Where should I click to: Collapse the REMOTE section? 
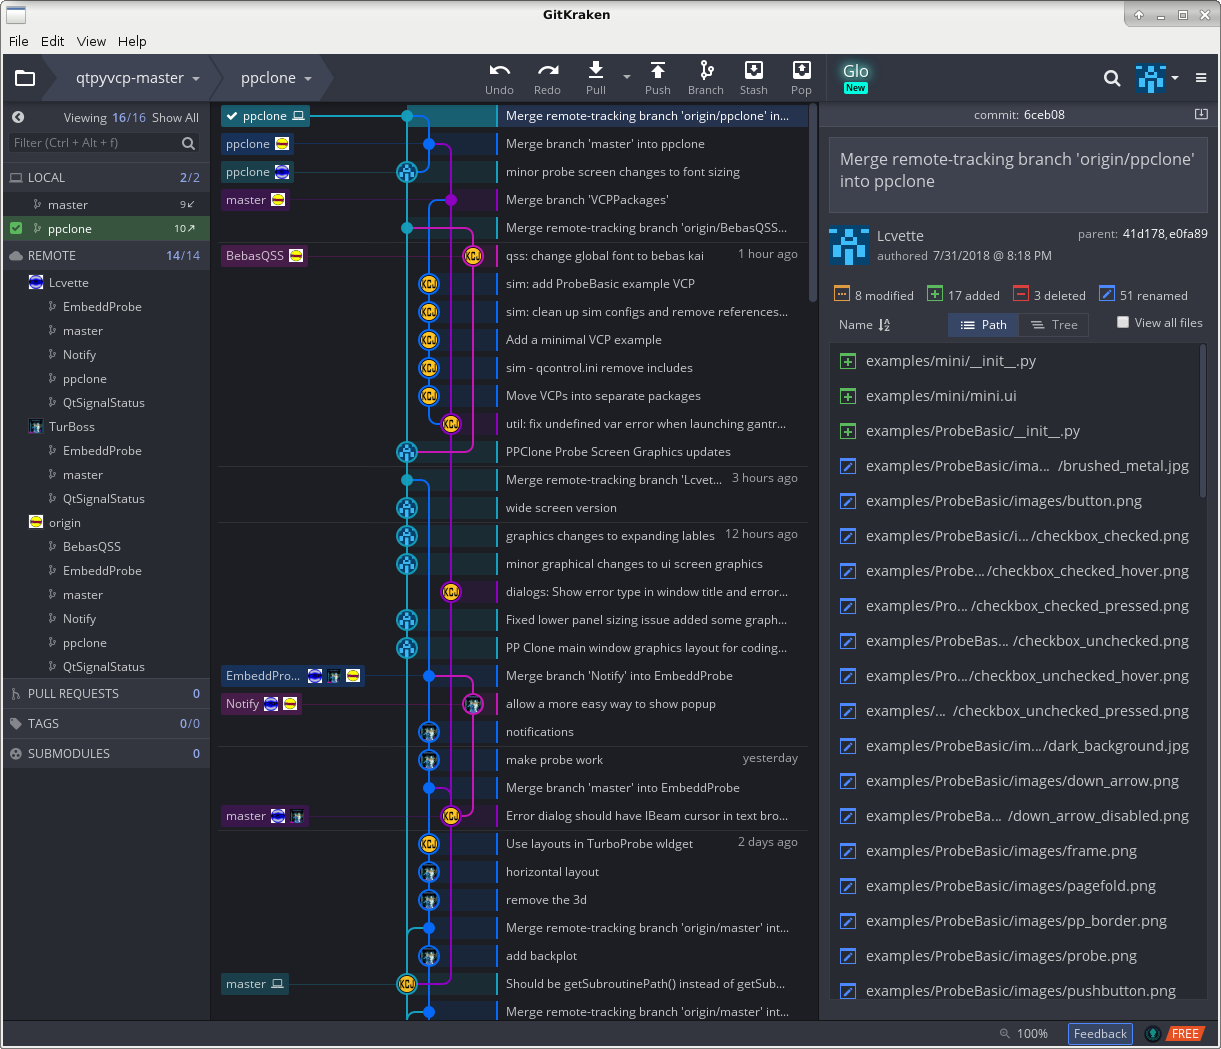coord(105,256)
